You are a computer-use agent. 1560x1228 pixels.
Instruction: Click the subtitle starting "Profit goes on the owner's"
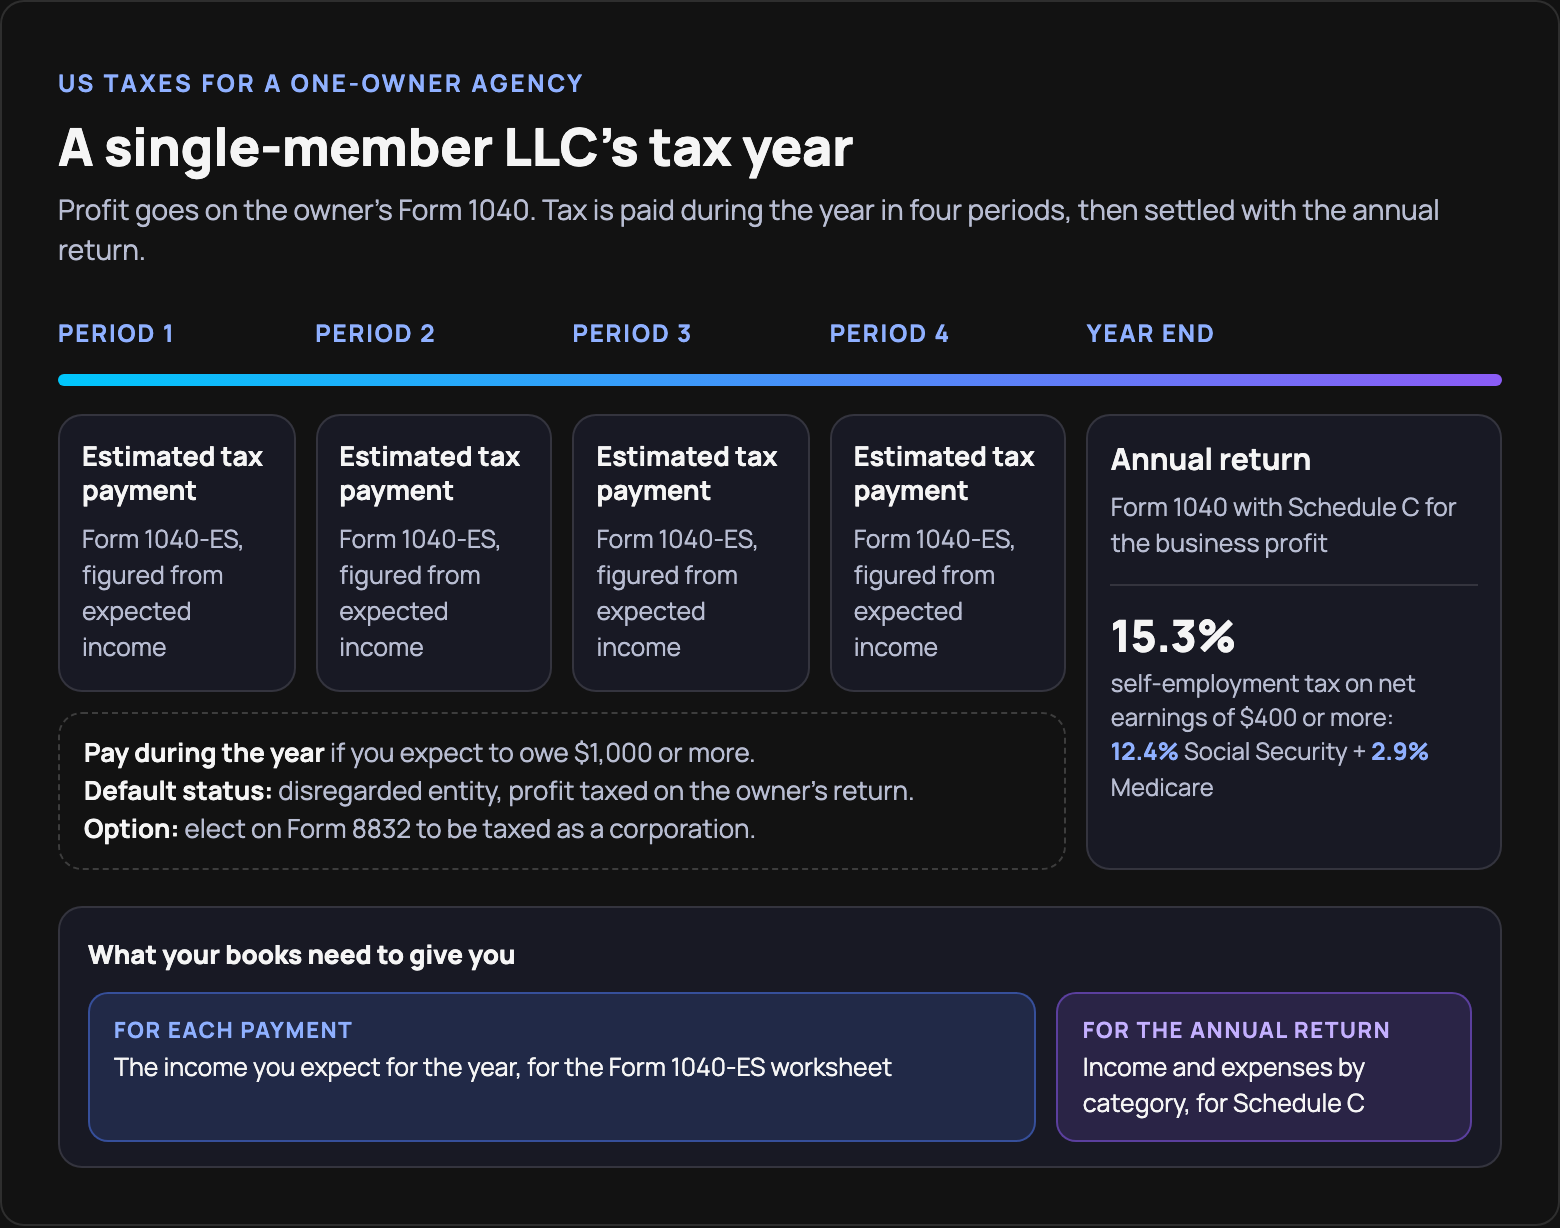[749, 230]
